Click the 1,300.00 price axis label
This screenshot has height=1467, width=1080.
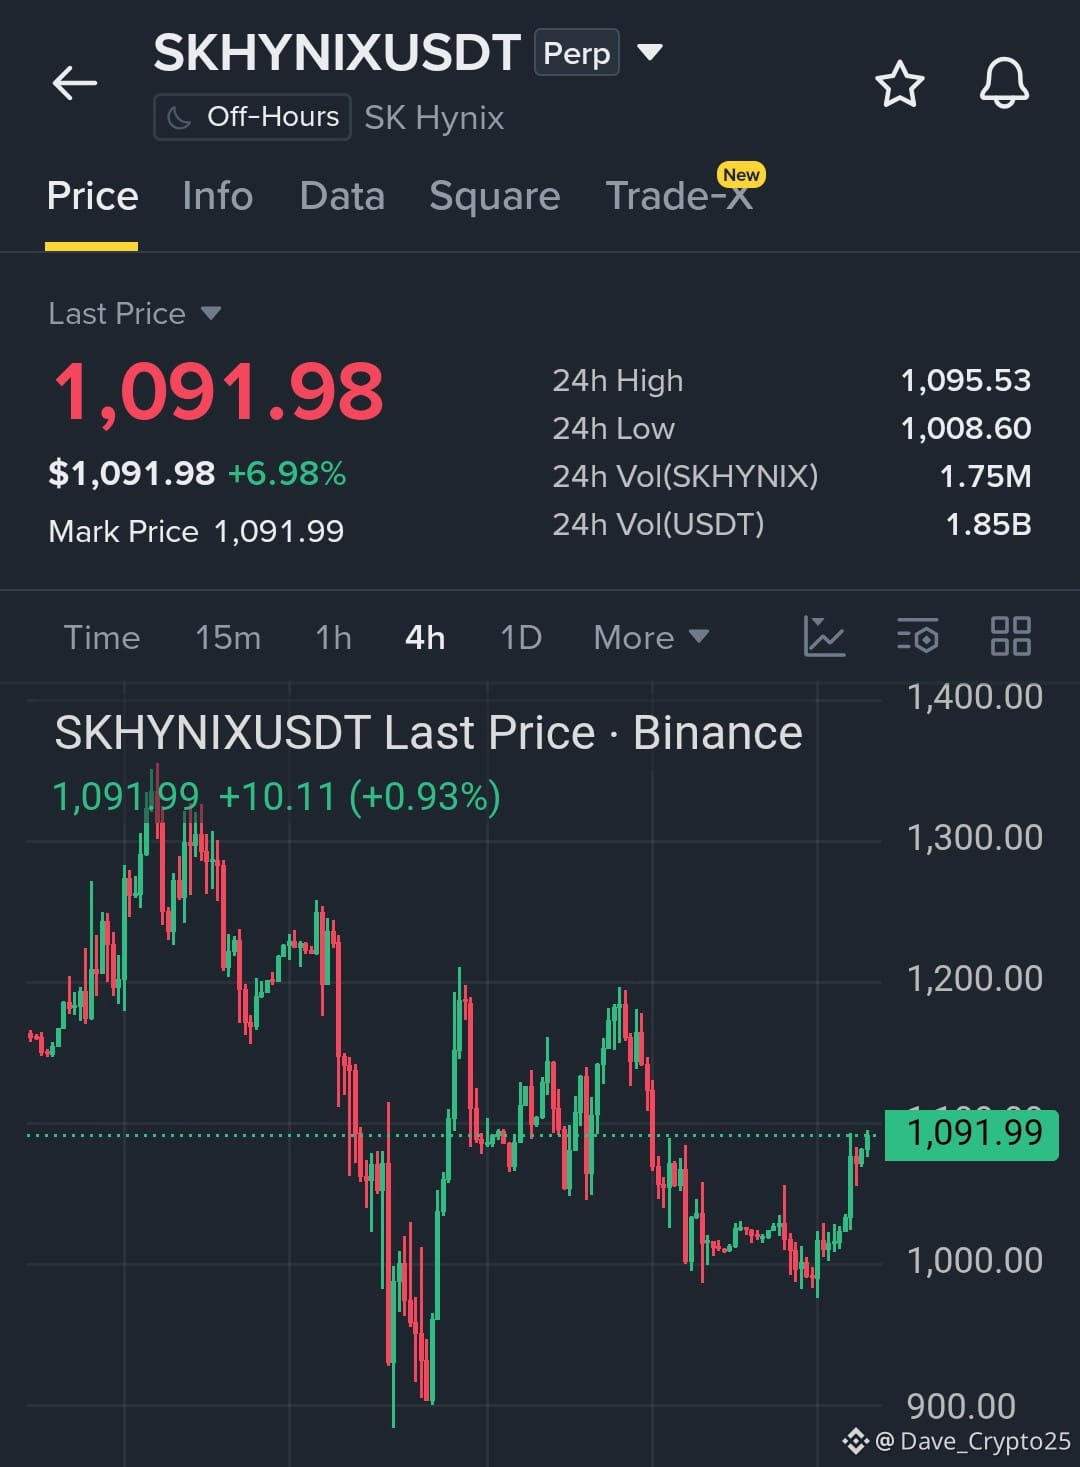pyautogui.click(x=974, y=837)
